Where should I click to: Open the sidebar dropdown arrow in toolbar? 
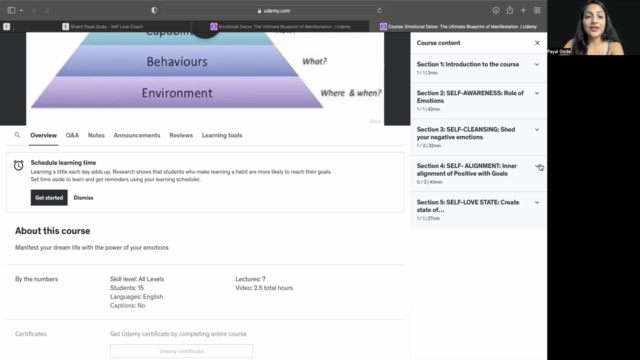(x=21, y=10)
